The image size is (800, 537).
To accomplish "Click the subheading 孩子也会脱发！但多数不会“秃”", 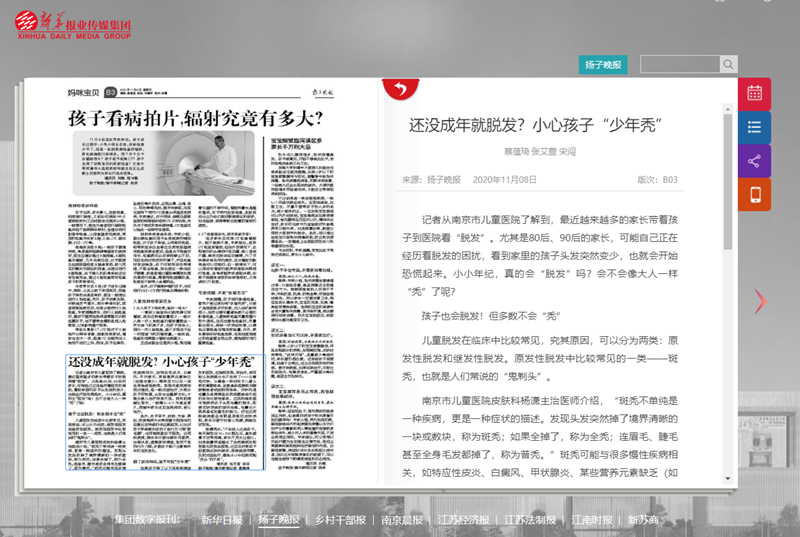I will click(x=491, y=316).
